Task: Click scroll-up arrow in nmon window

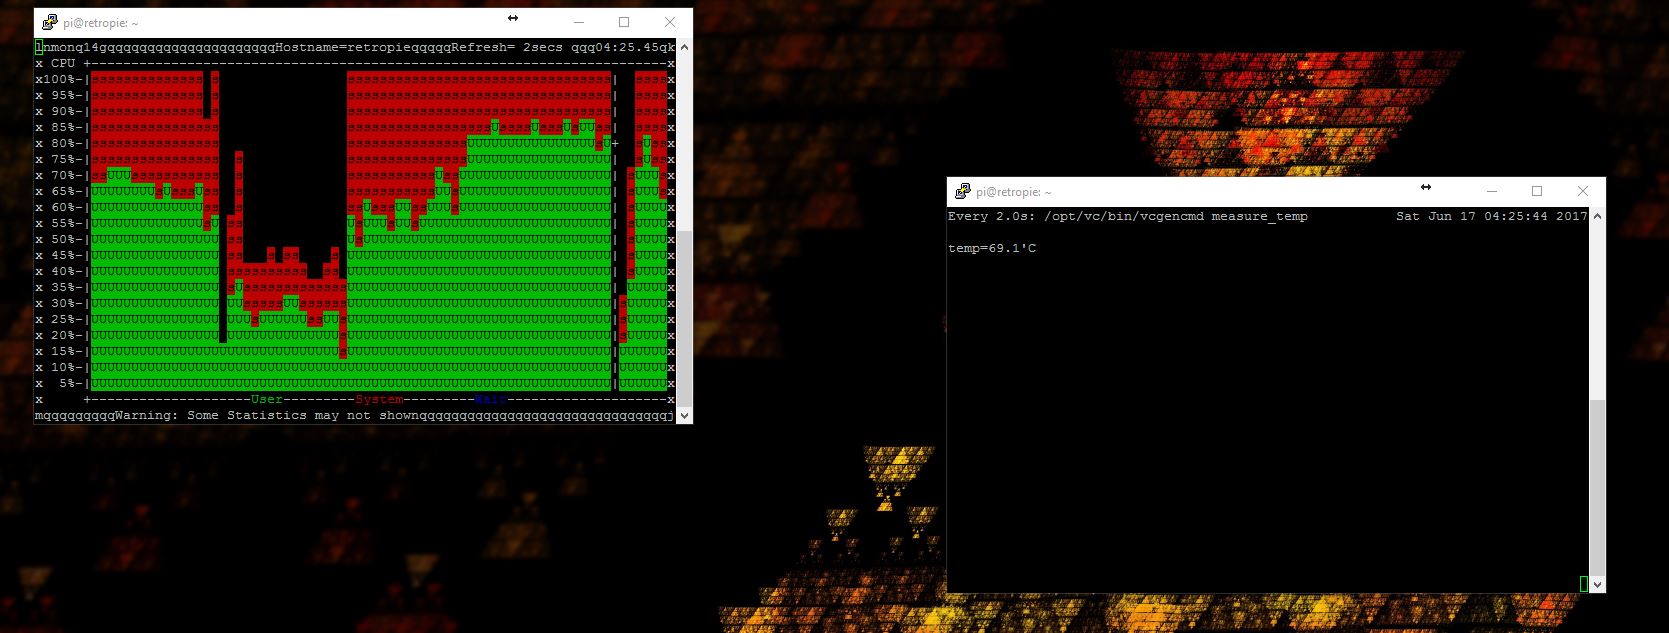Action: (684, 47)
